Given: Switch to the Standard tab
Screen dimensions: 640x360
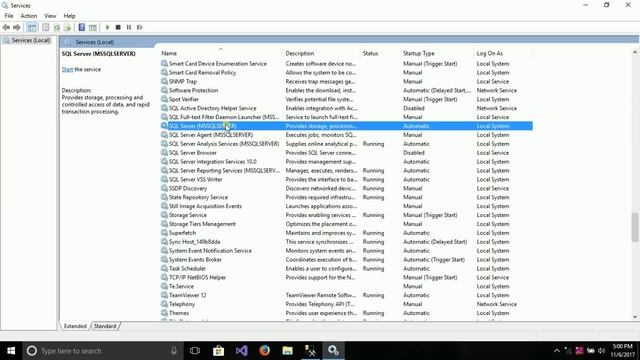Looking at the screenshot, I should click(x=105, y=326).
